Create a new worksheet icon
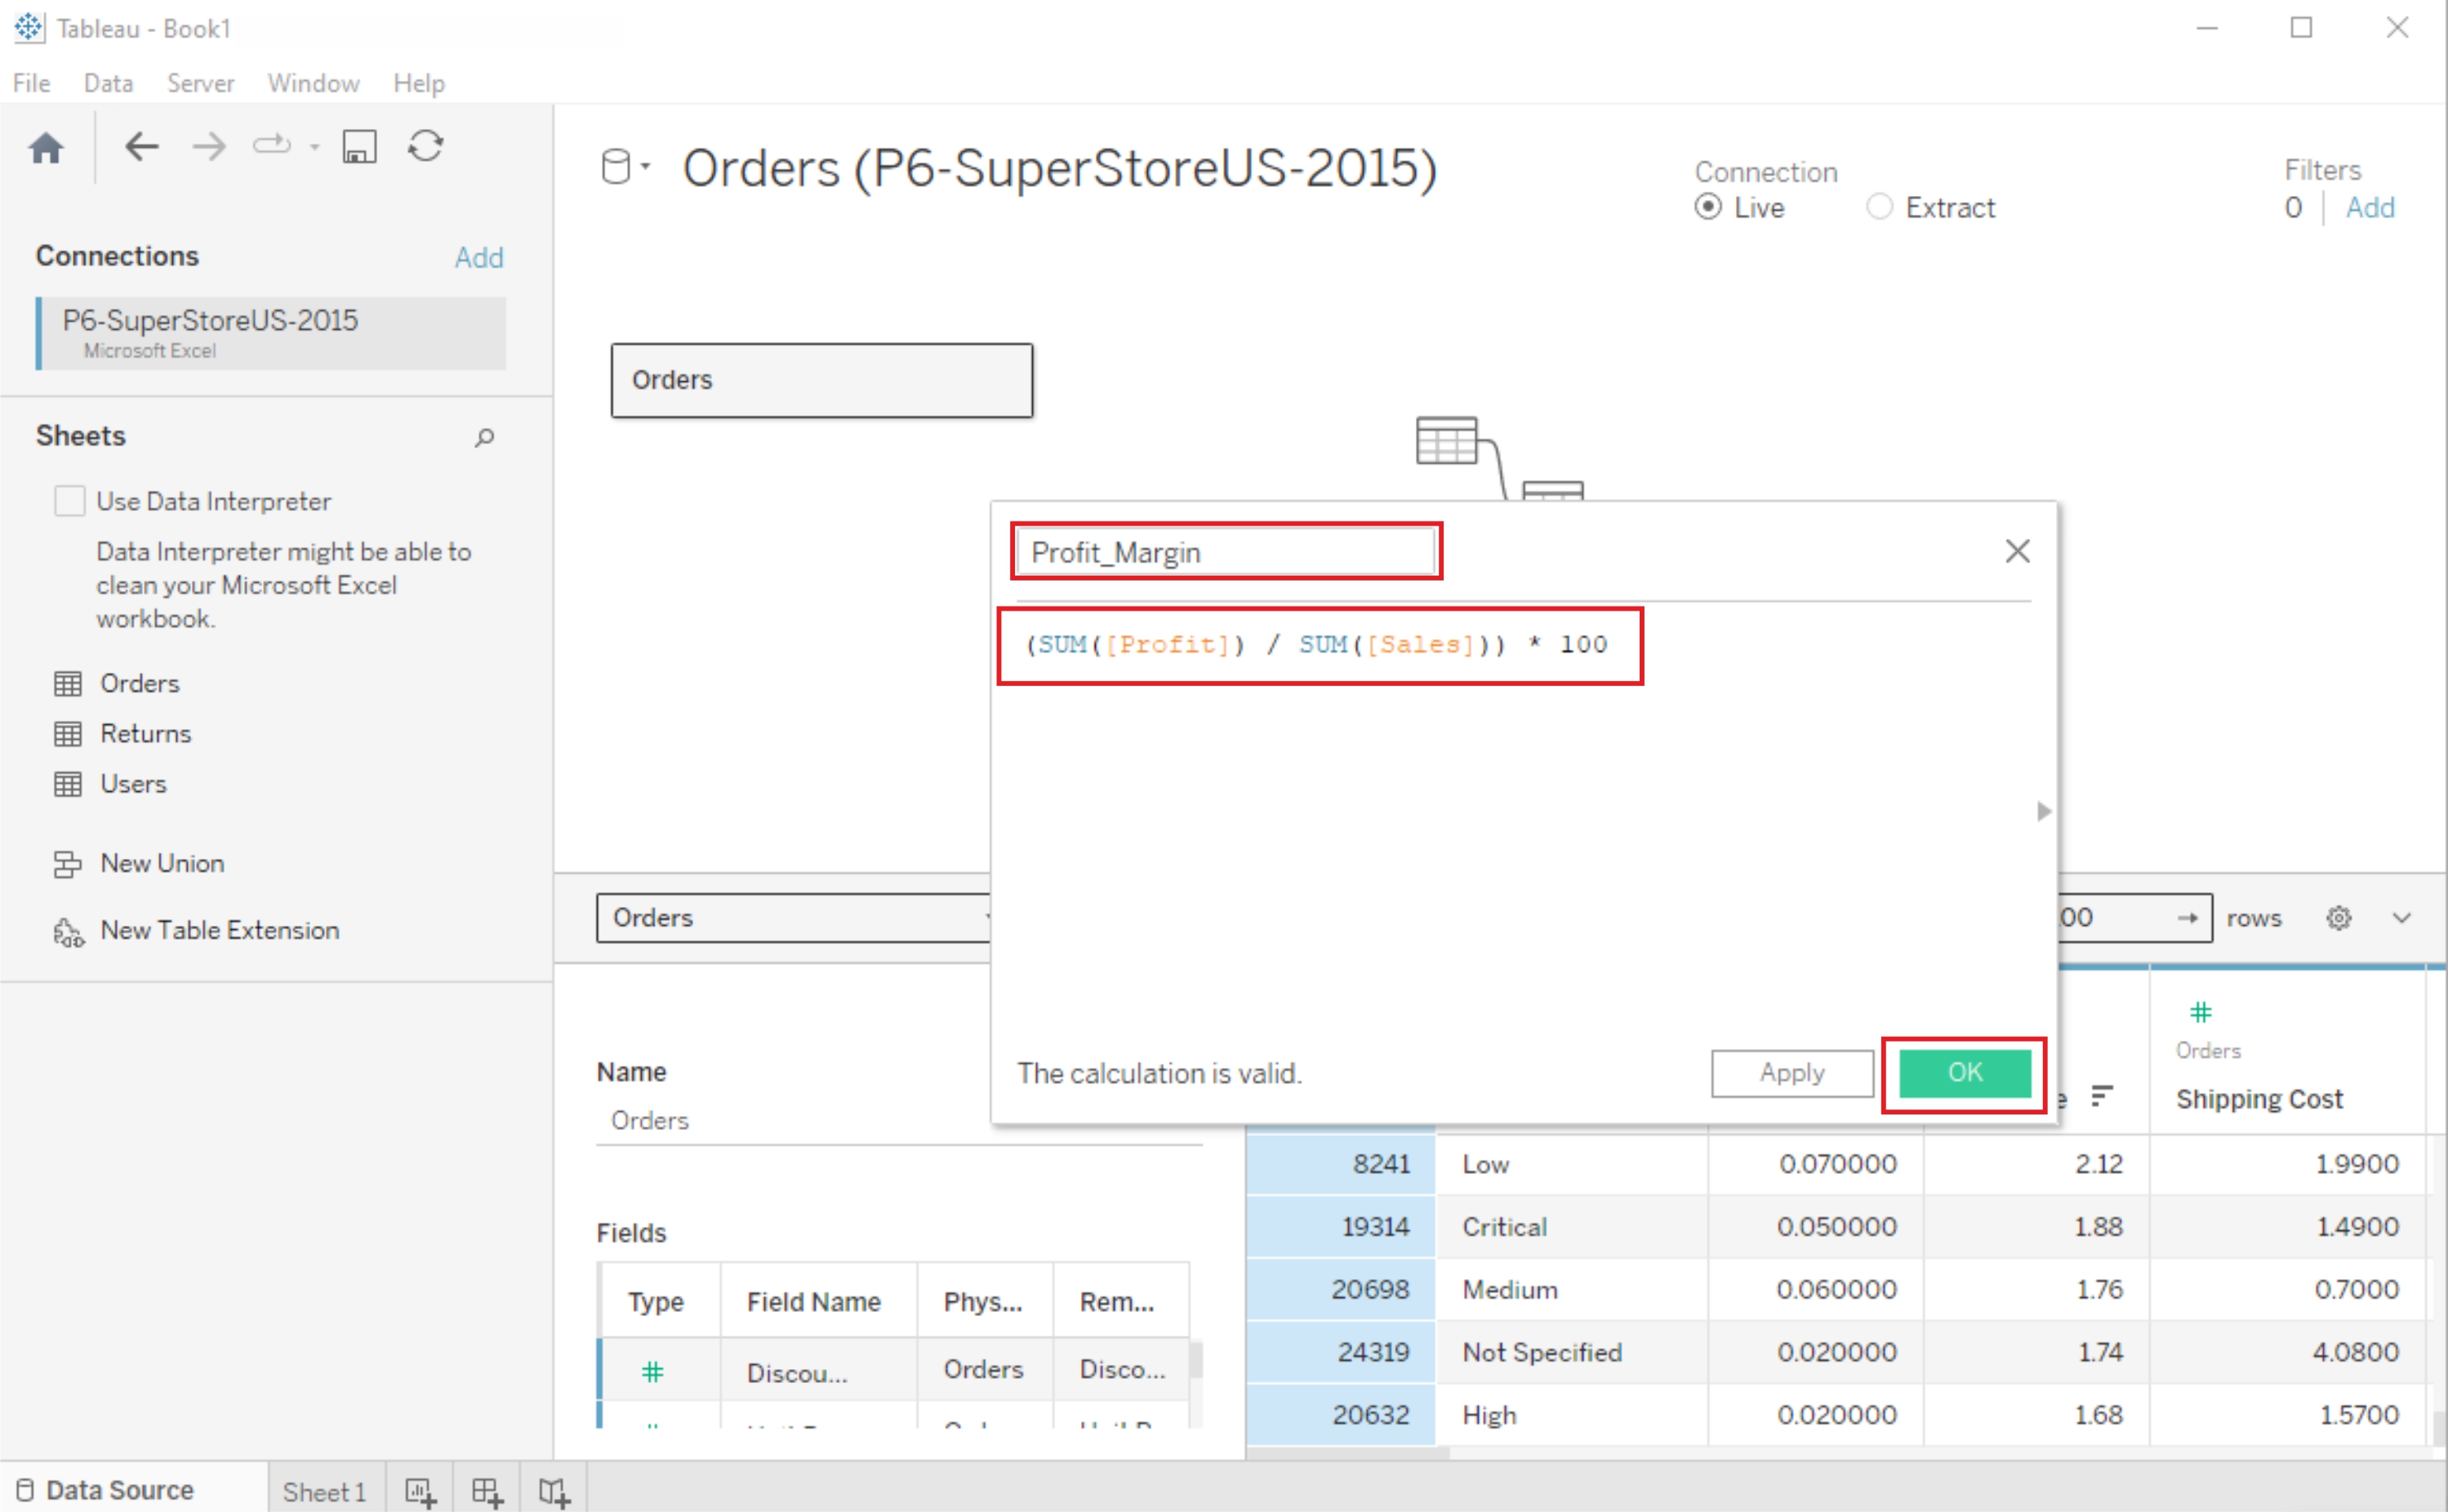The image size is (2448, 1512). point(420,1492)
